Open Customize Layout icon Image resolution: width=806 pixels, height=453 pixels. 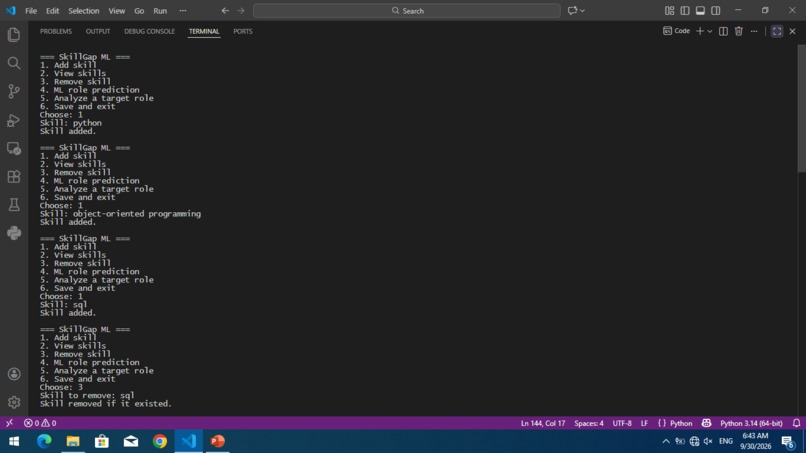coord(669,10)
